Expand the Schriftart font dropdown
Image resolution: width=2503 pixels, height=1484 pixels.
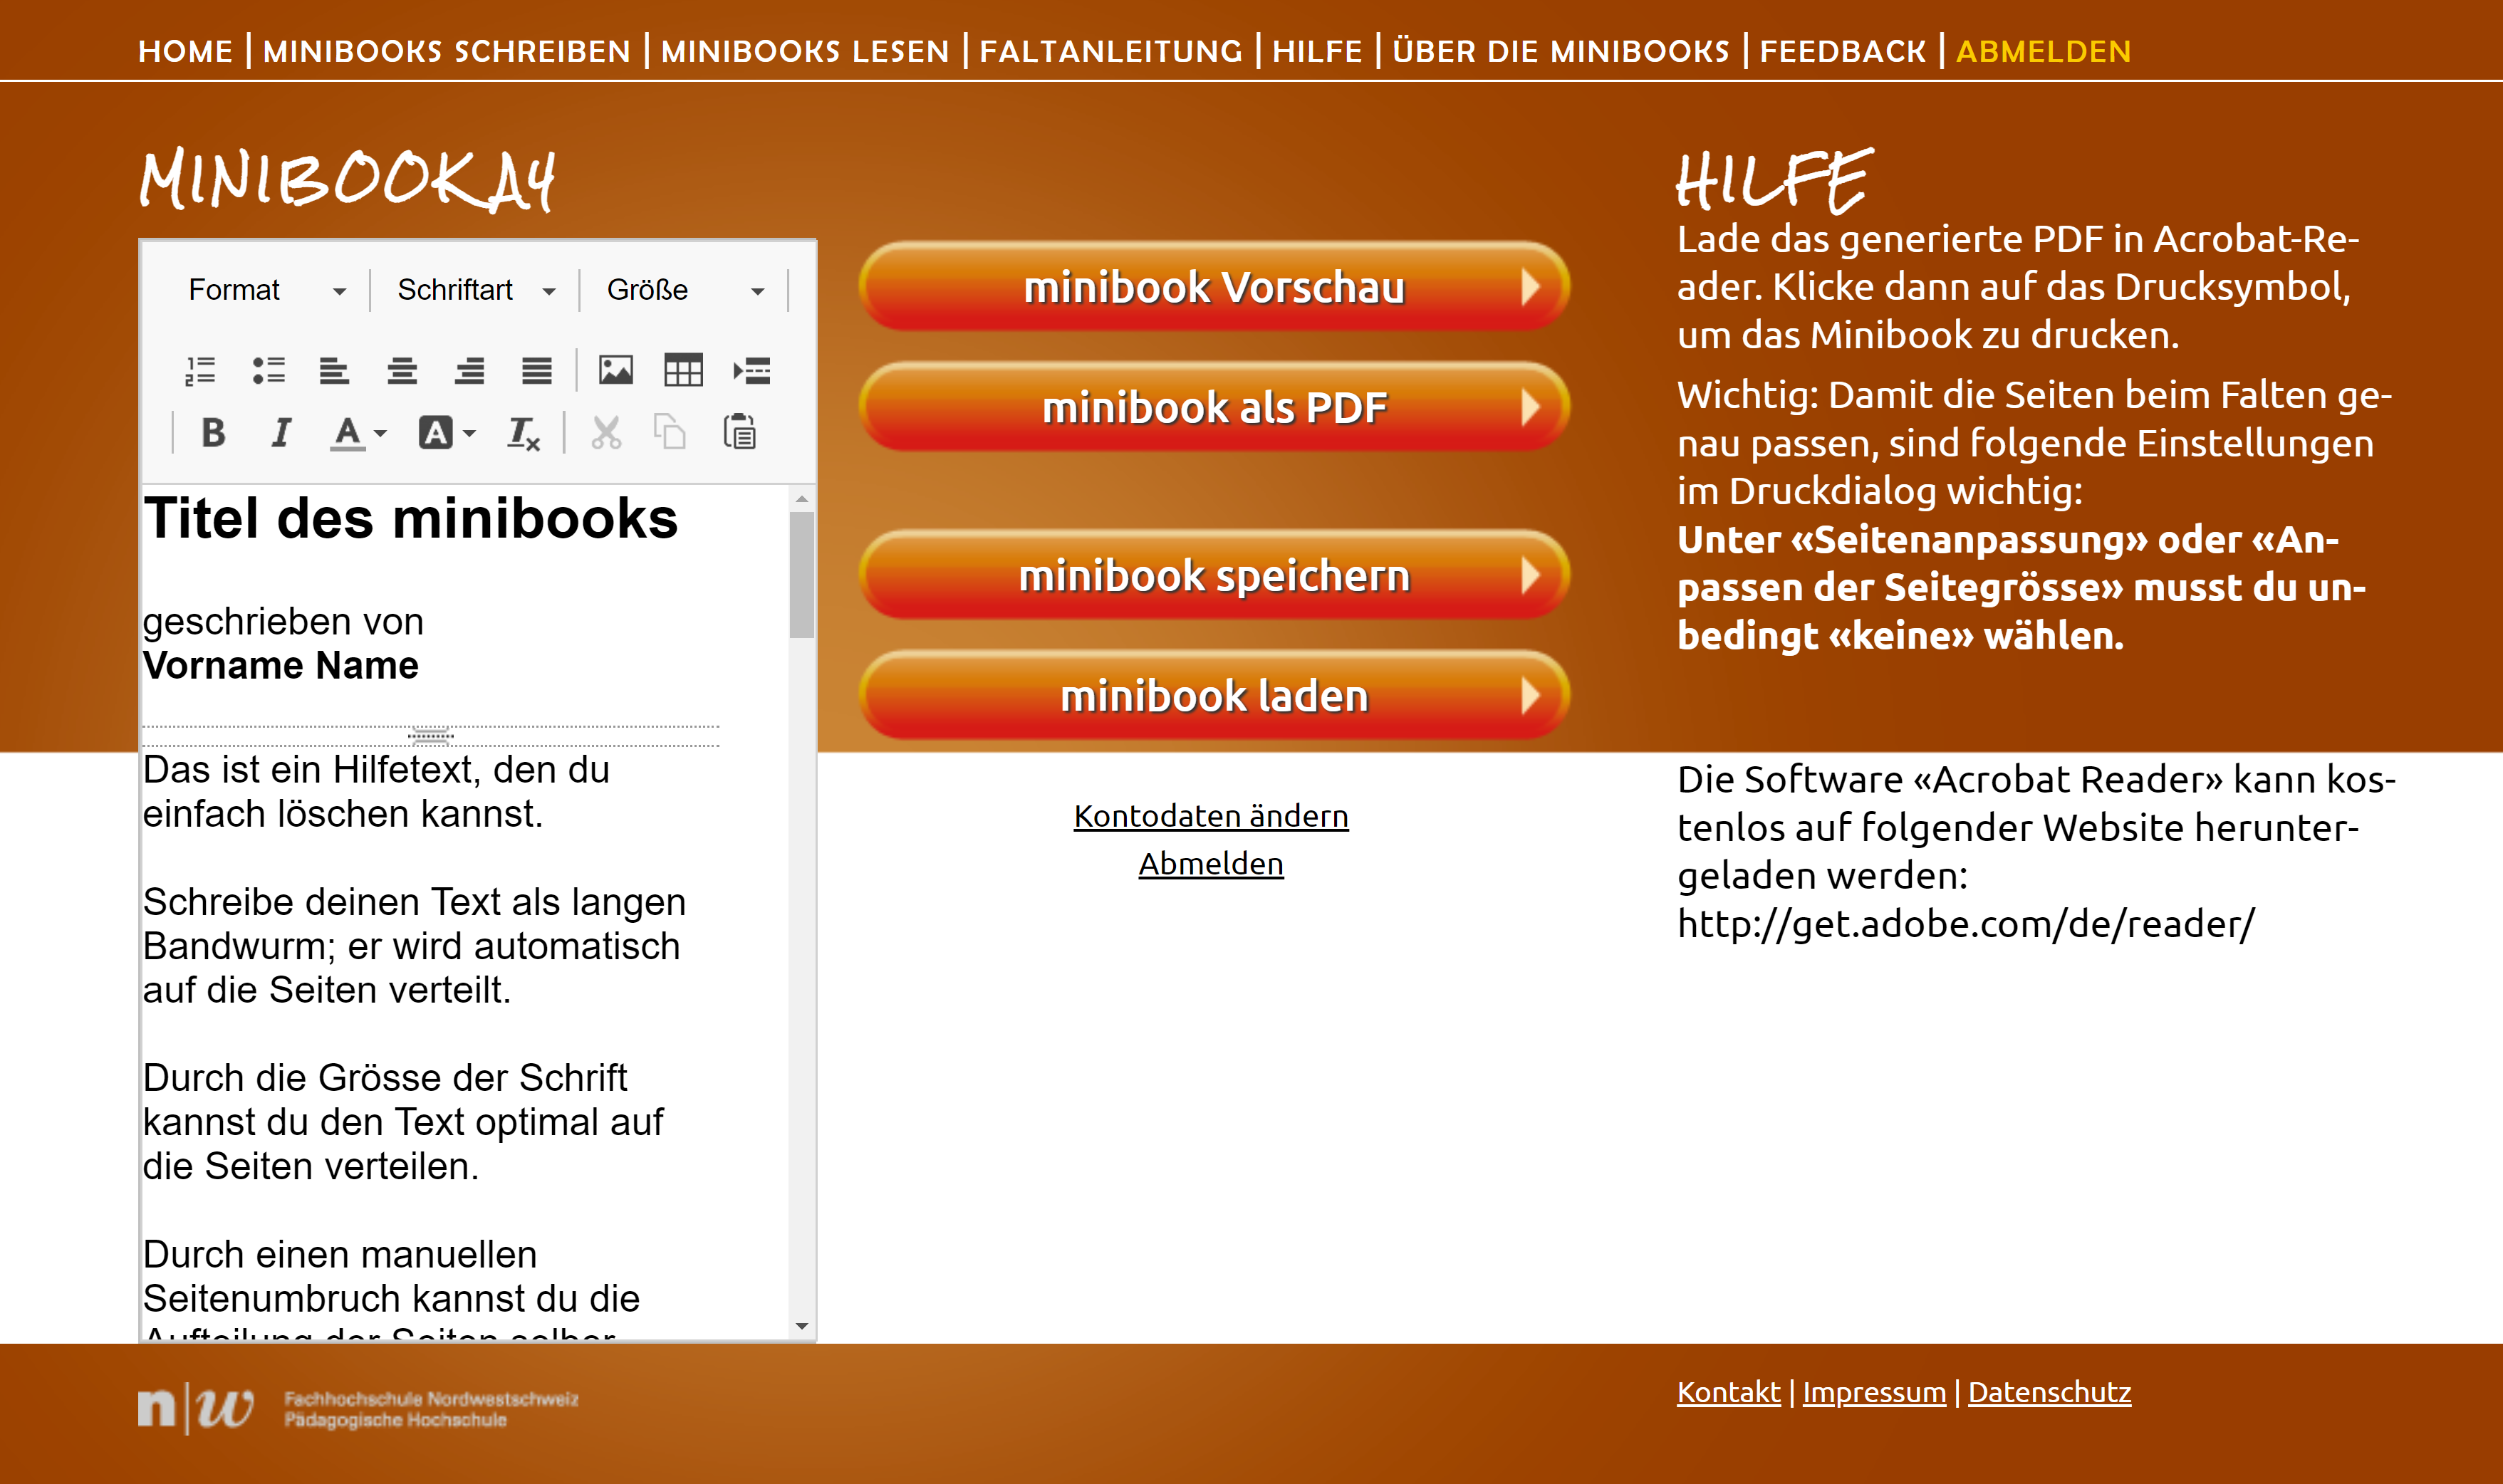pyautogui.click(x=475, y=290)
